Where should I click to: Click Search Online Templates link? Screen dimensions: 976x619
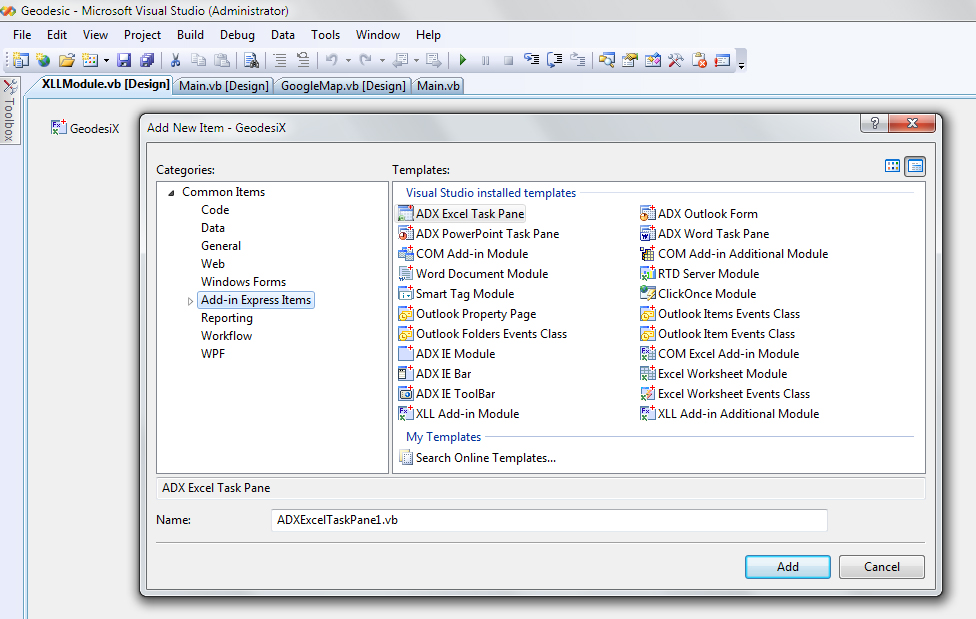[x=477, y=458]
